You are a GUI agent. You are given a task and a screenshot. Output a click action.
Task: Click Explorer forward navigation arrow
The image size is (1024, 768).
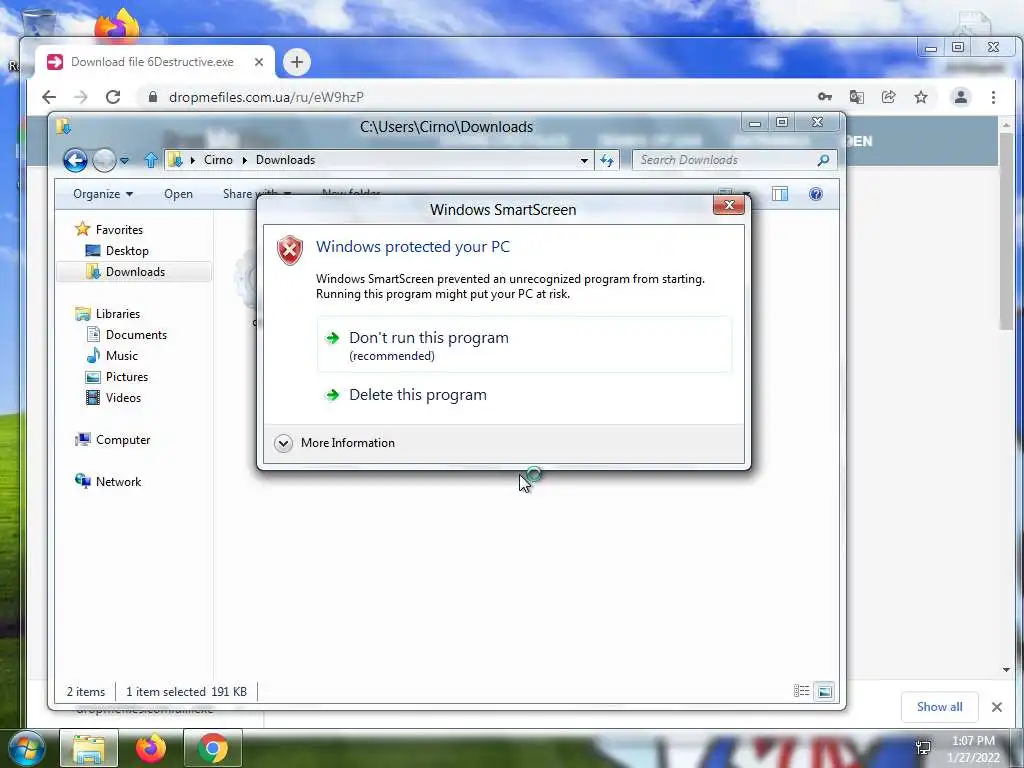pos(104,160)
